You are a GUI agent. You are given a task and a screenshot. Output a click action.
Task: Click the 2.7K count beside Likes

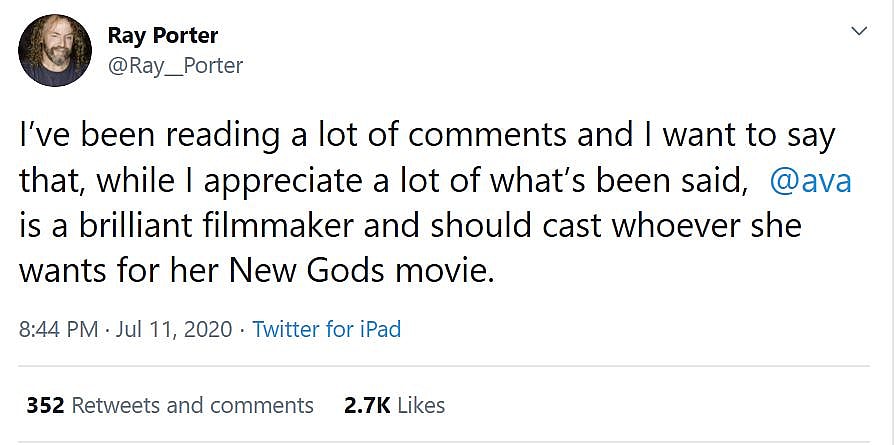(x=366, y=405)
